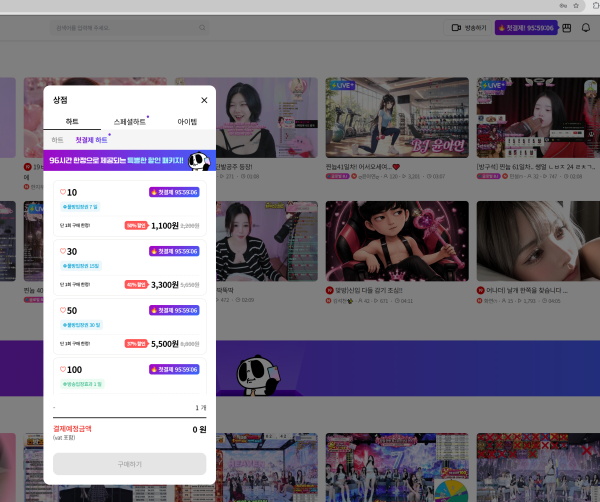Viewport: 600px width, 502px height.
Task: Click 첫결제 timer badge on 10 package
Action: (174, 192)
